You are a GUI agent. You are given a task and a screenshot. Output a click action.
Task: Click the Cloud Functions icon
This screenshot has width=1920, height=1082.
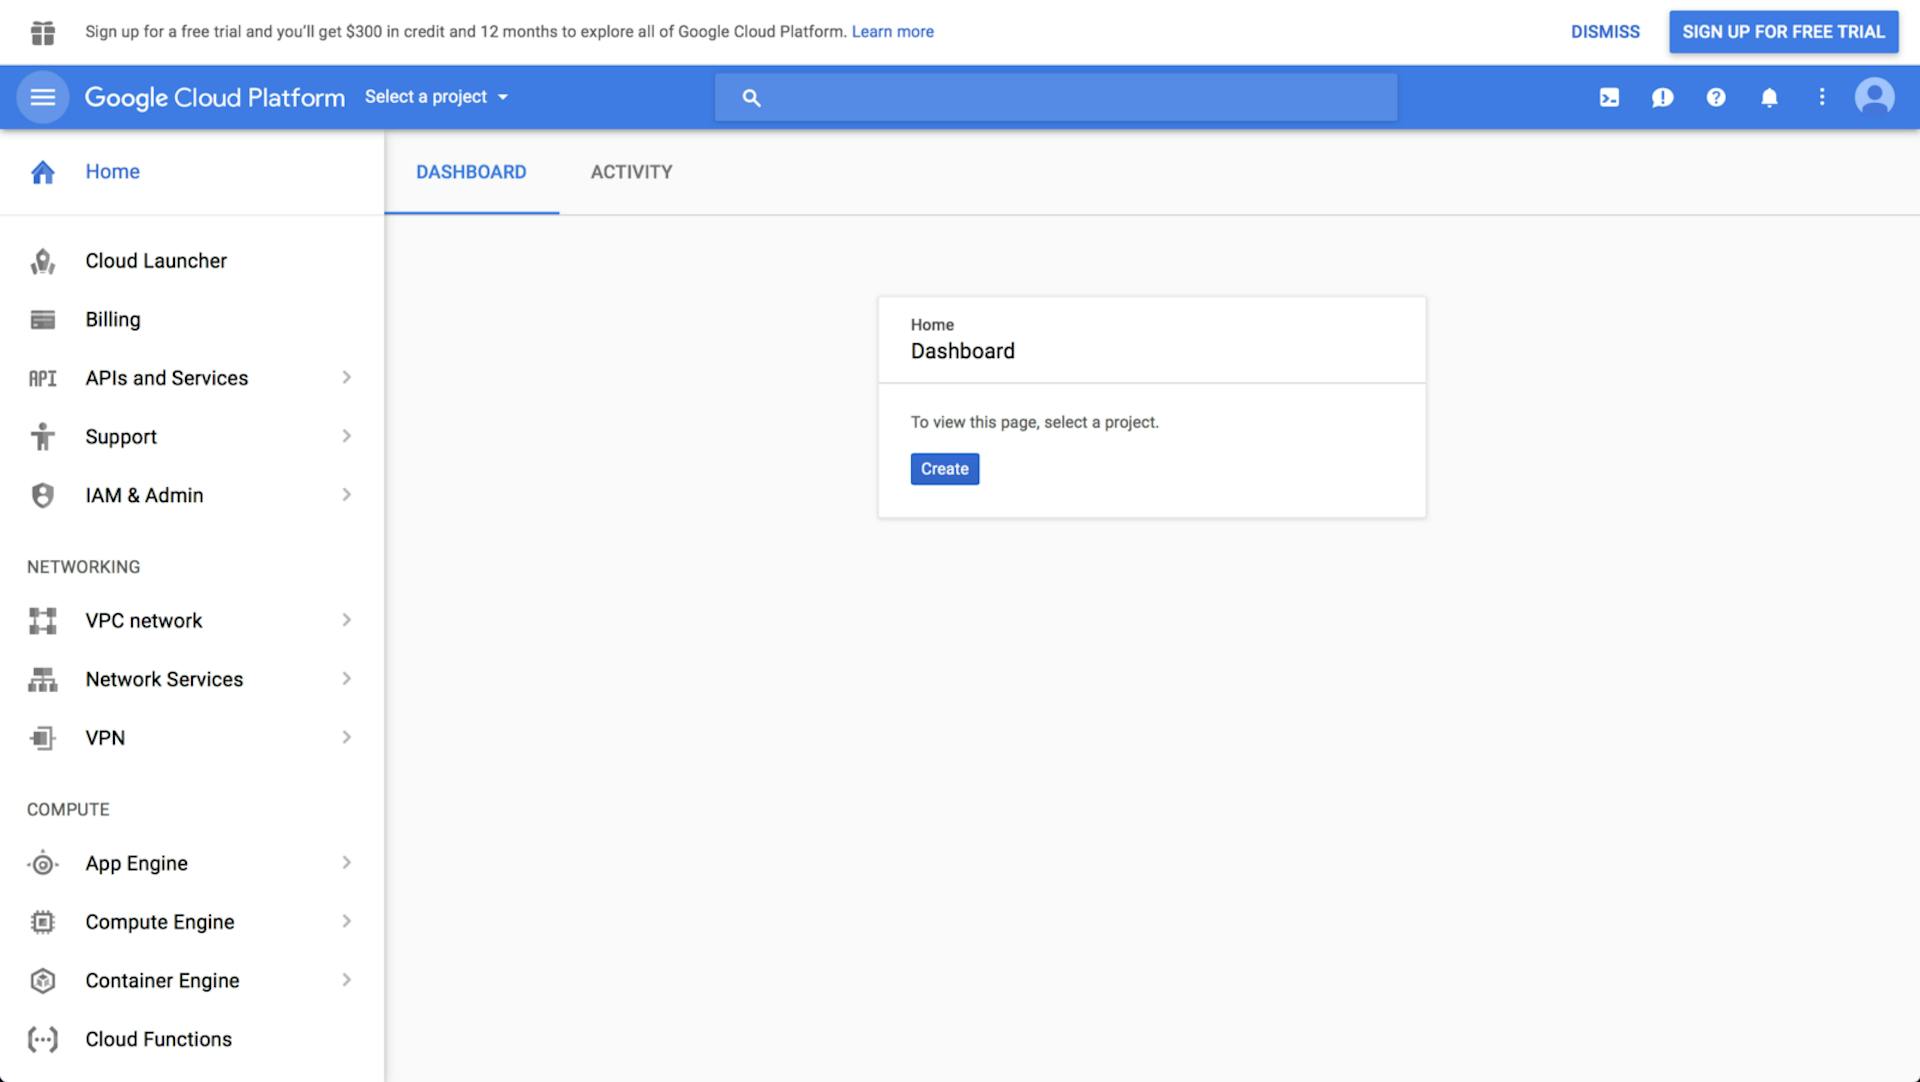42,1039
